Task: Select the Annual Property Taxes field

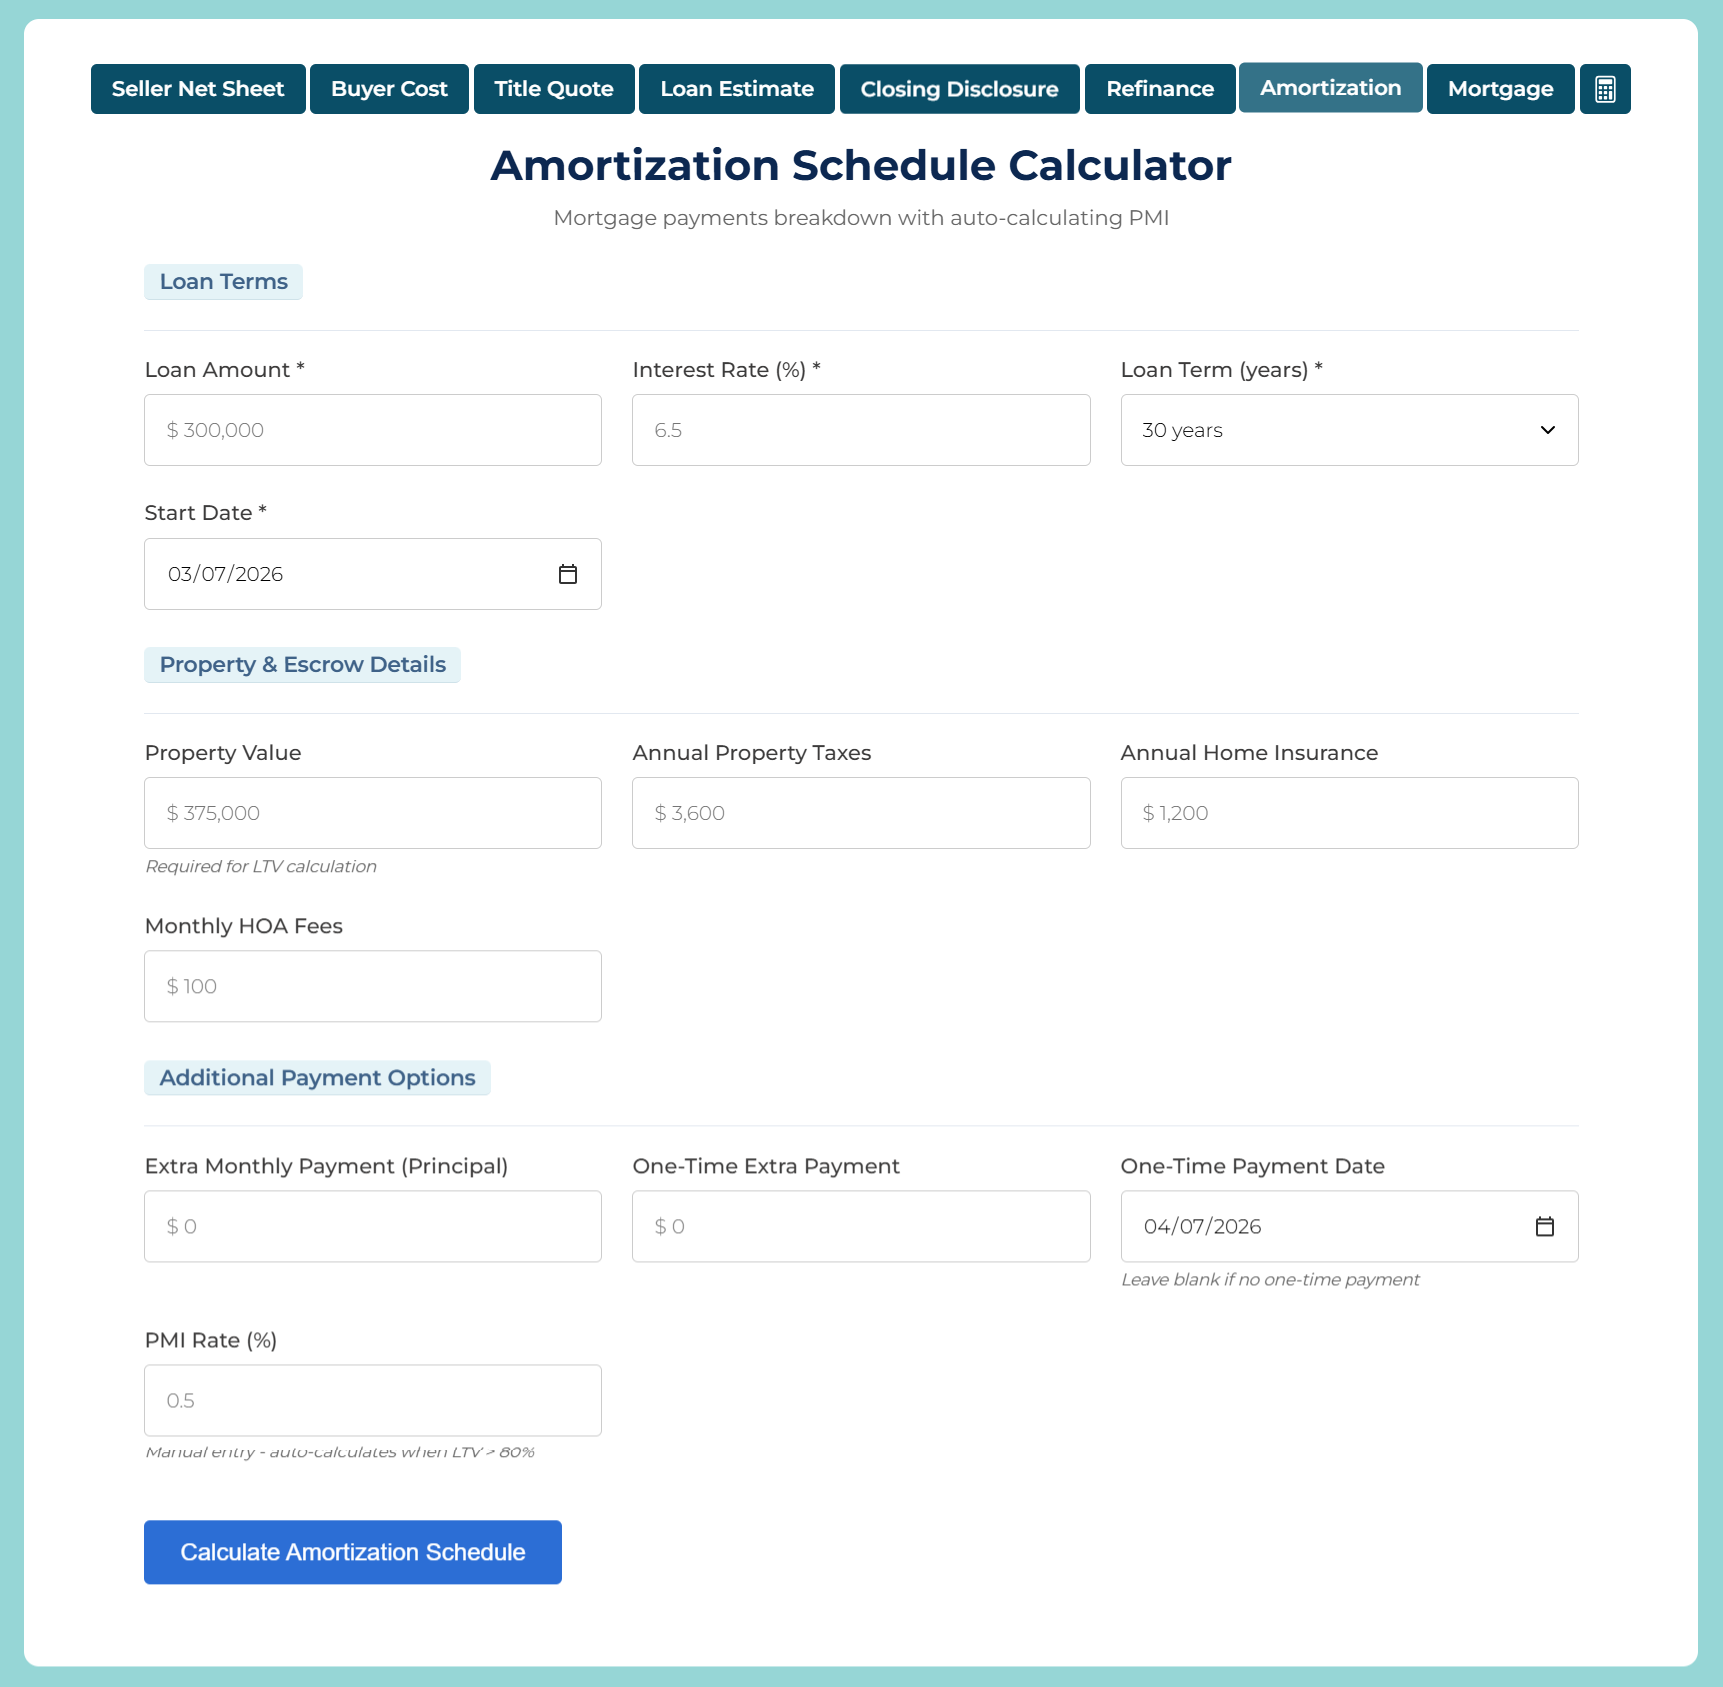Action: [x=860, y=812]
